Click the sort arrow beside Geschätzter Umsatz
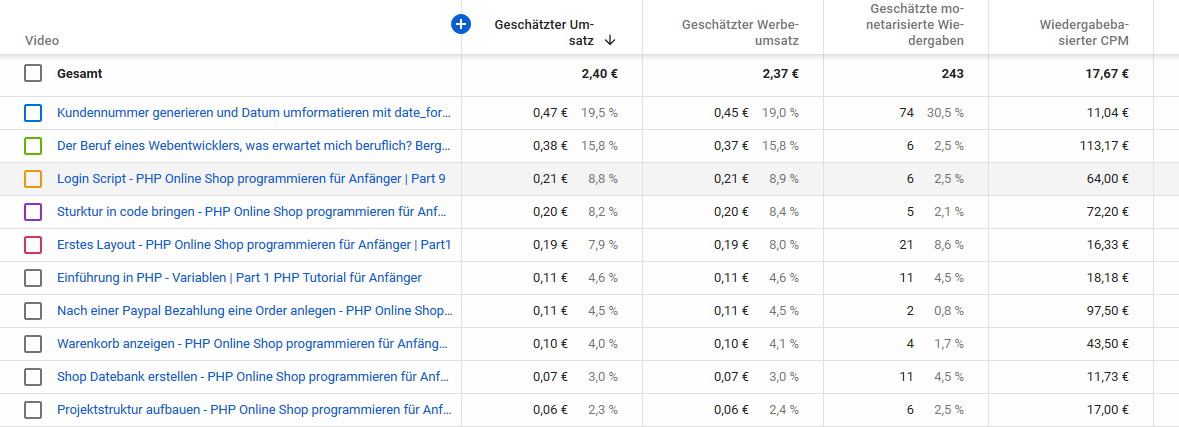The height and width of the screenshot is (427, 1179). [609, 41]
